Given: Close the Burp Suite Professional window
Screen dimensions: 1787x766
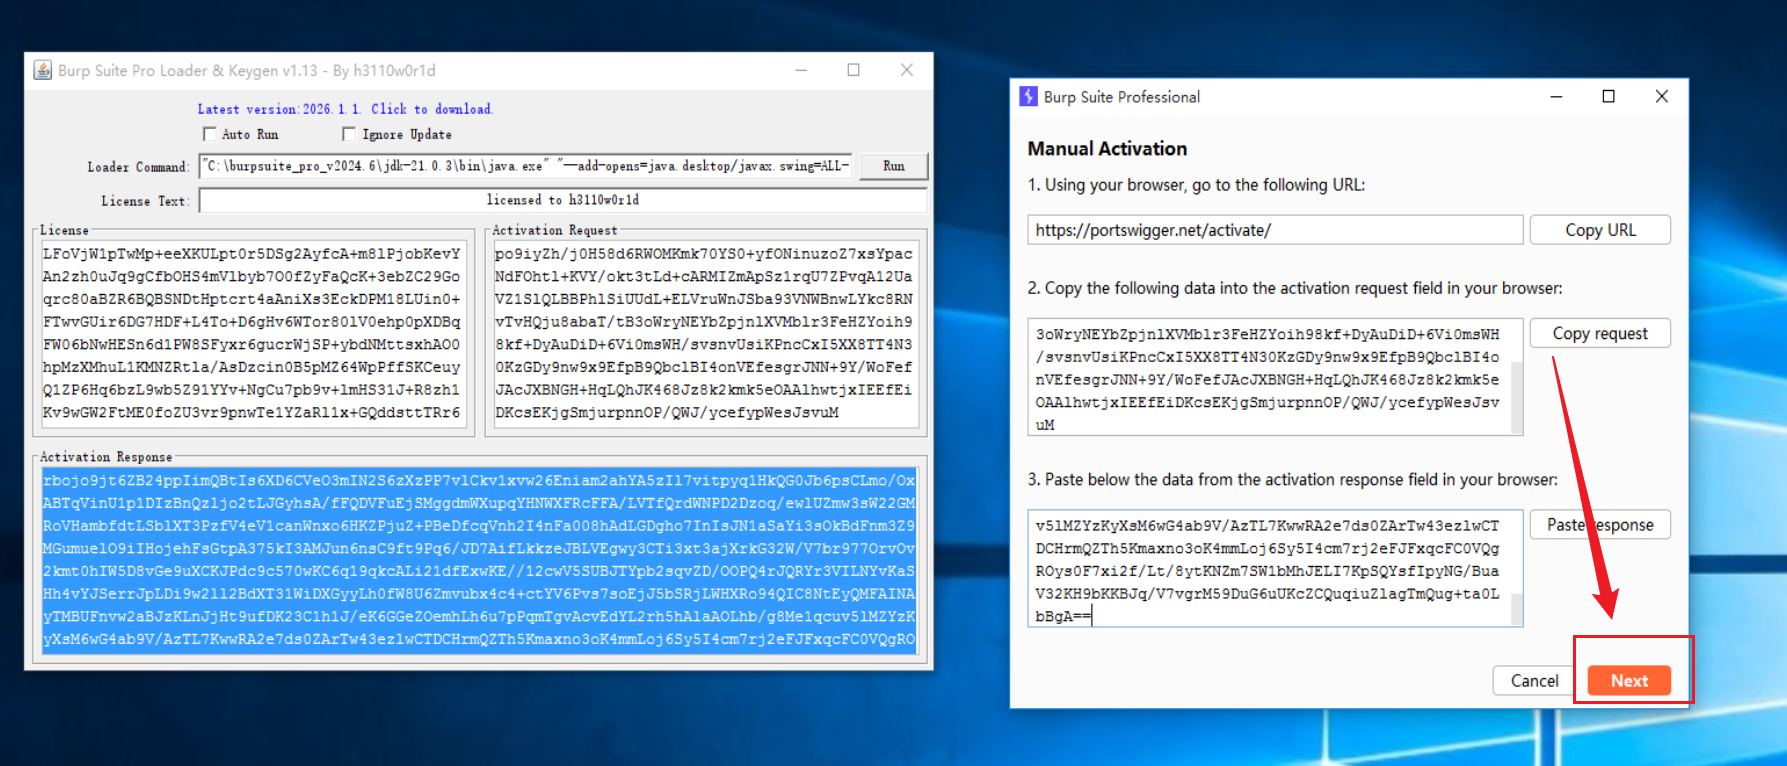Looking at the screenshot, I should [1661, 97].
